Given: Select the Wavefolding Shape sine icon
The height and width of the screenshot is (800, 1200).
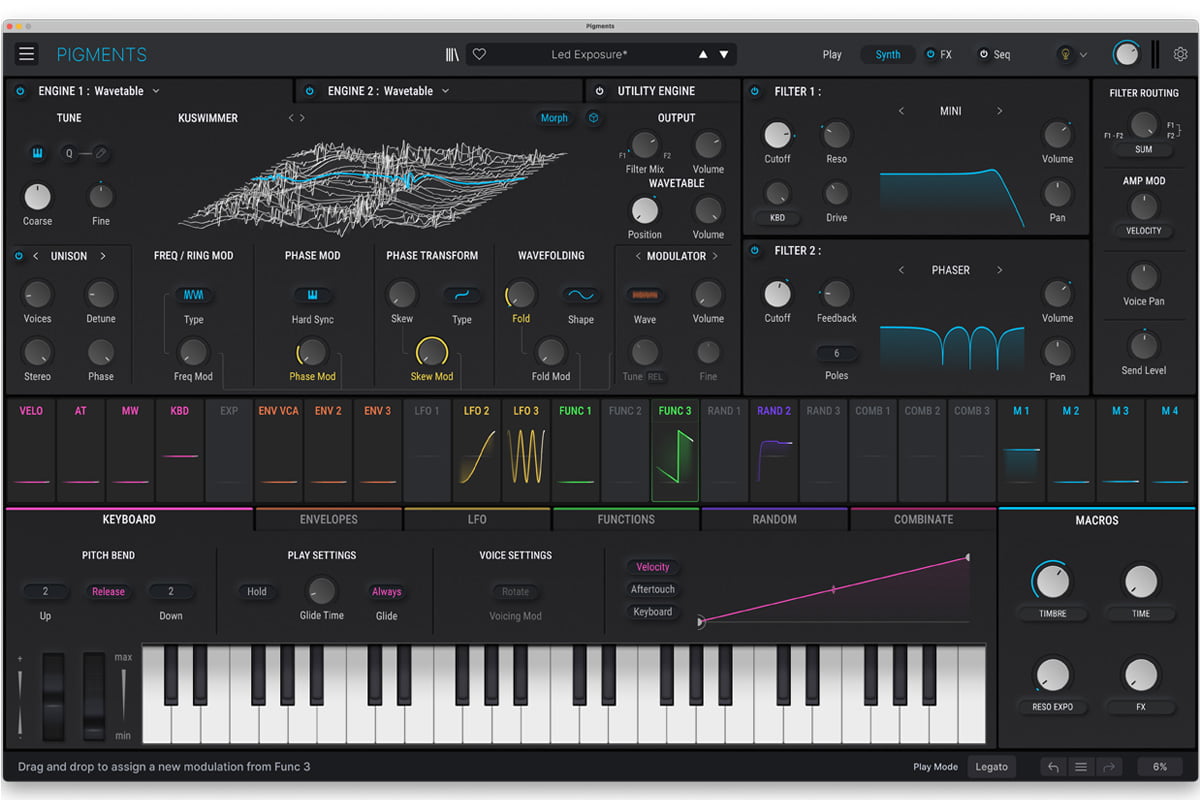Looking at the screenshot, I should point(581,295).
